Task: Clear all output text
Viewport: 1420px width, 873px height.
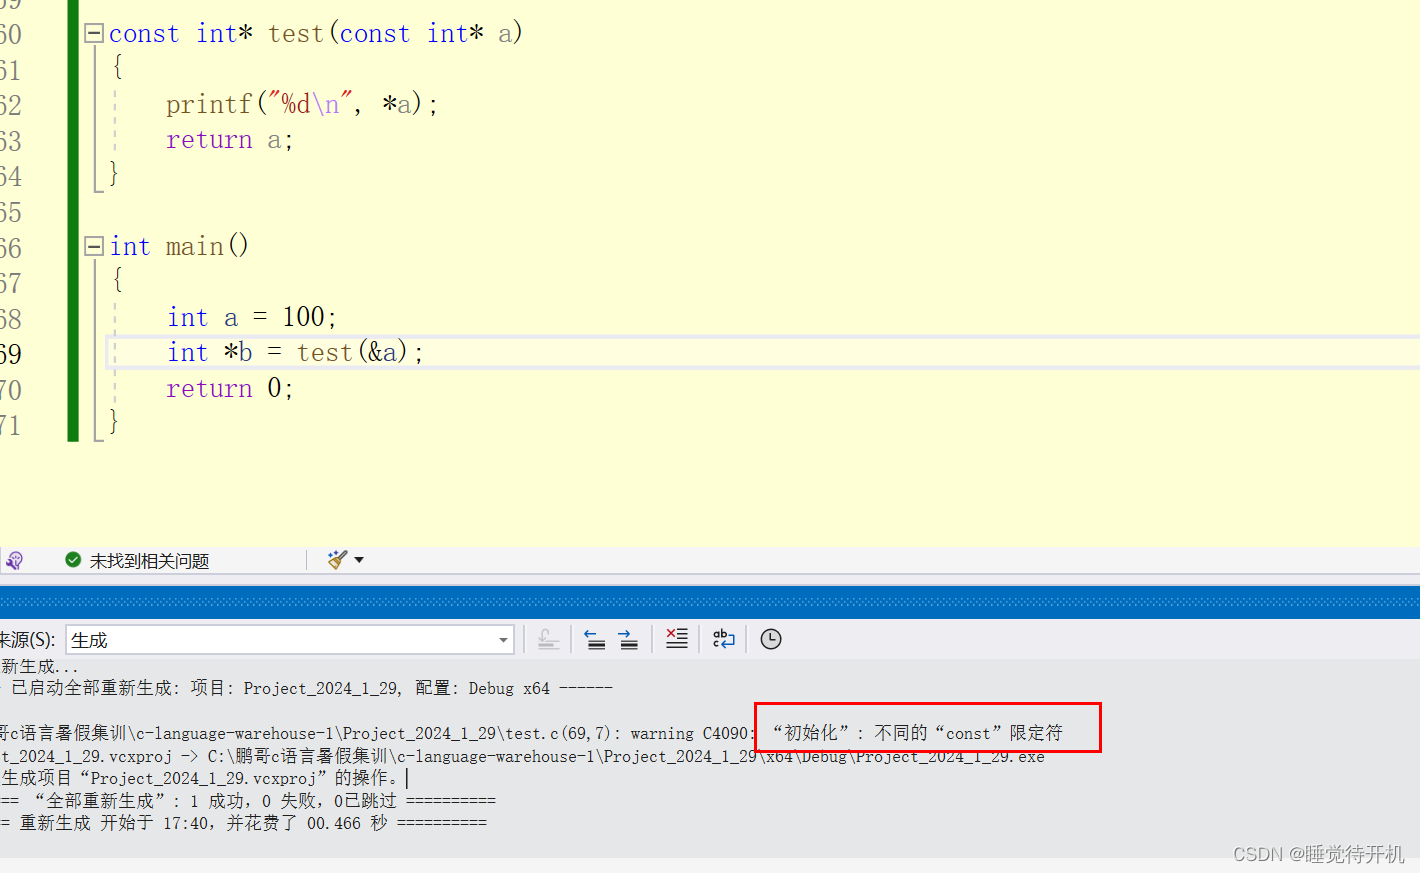Action: [x=677, y=639]
